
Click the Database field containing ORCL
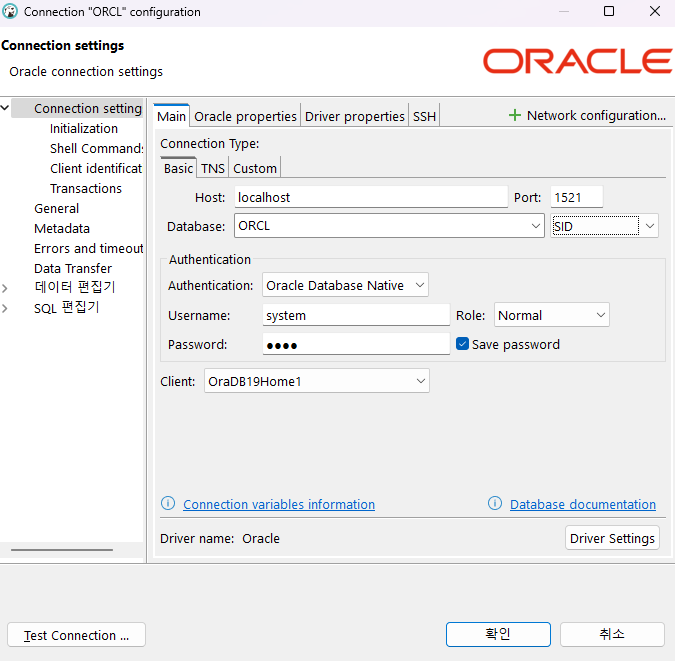point(389,226)
